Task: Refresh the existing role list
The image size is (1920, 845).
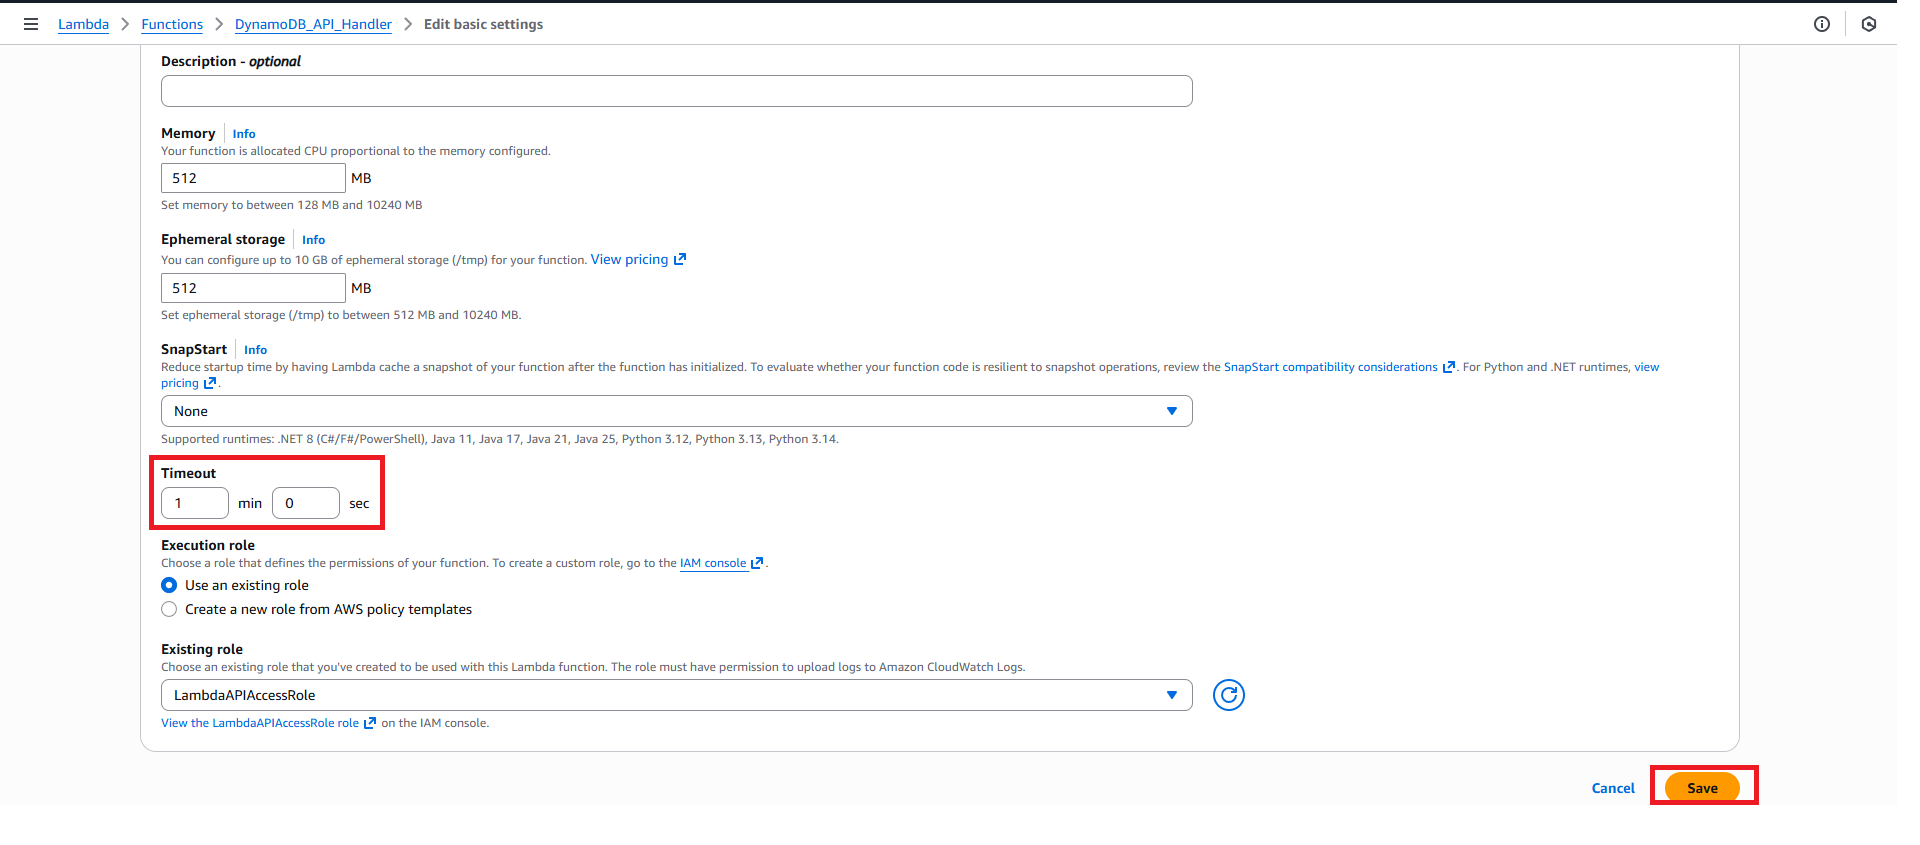Action: coord(1228,695)
